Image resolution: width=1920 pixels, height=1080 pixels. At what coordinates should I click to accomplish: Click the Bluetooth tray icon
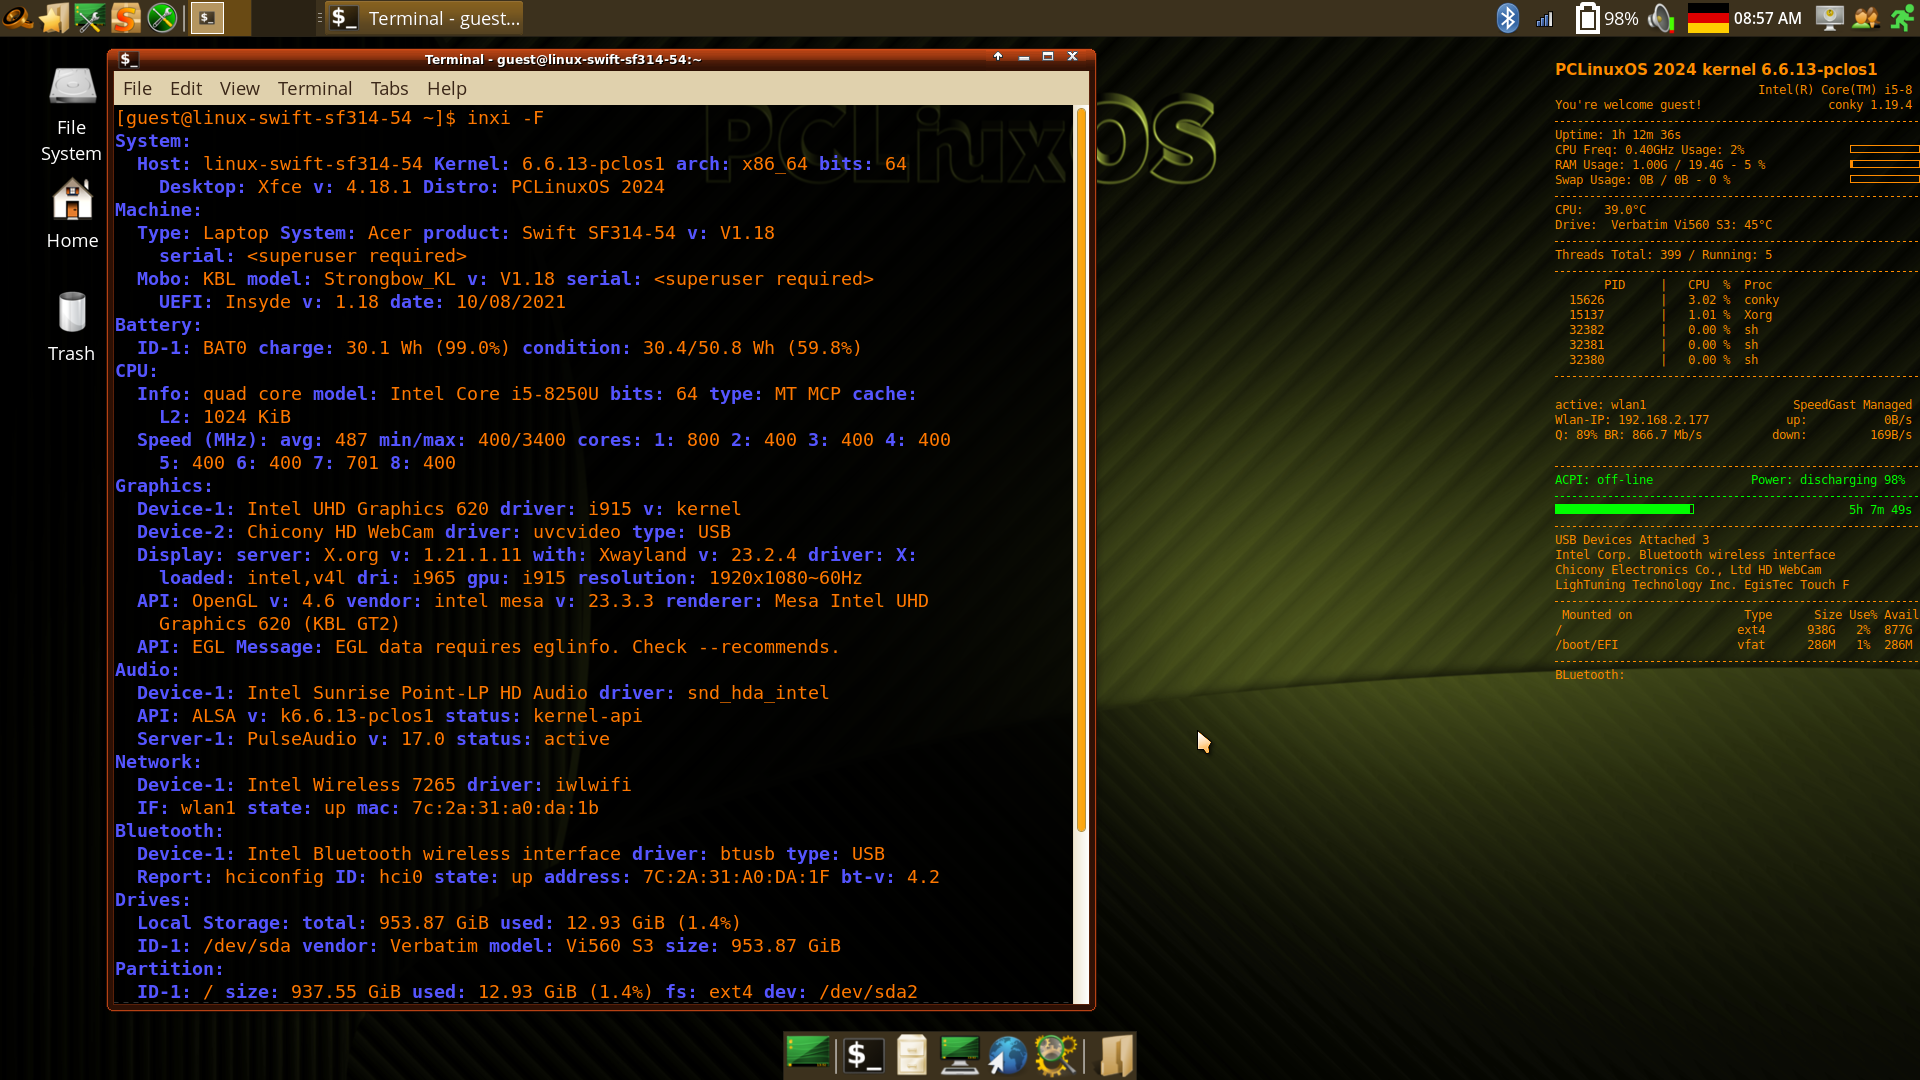coord(1507,18)
